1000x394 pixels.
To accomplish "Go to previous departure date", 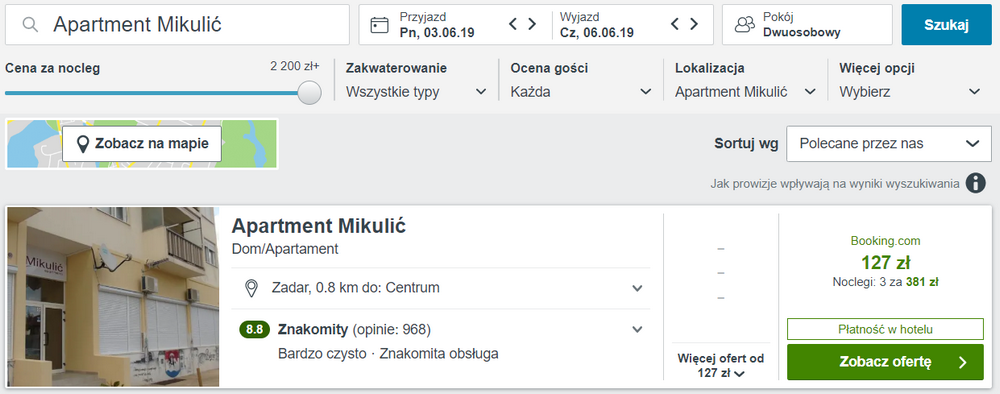I will coord(675,24).
